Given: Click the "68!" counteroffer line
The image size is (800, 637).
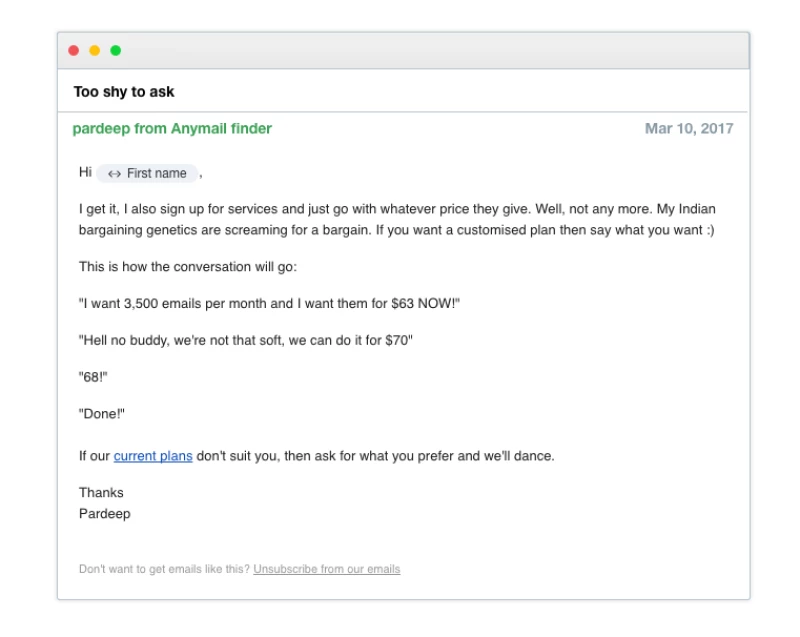Looking at the screenshot, I should (x=93, y=377).
